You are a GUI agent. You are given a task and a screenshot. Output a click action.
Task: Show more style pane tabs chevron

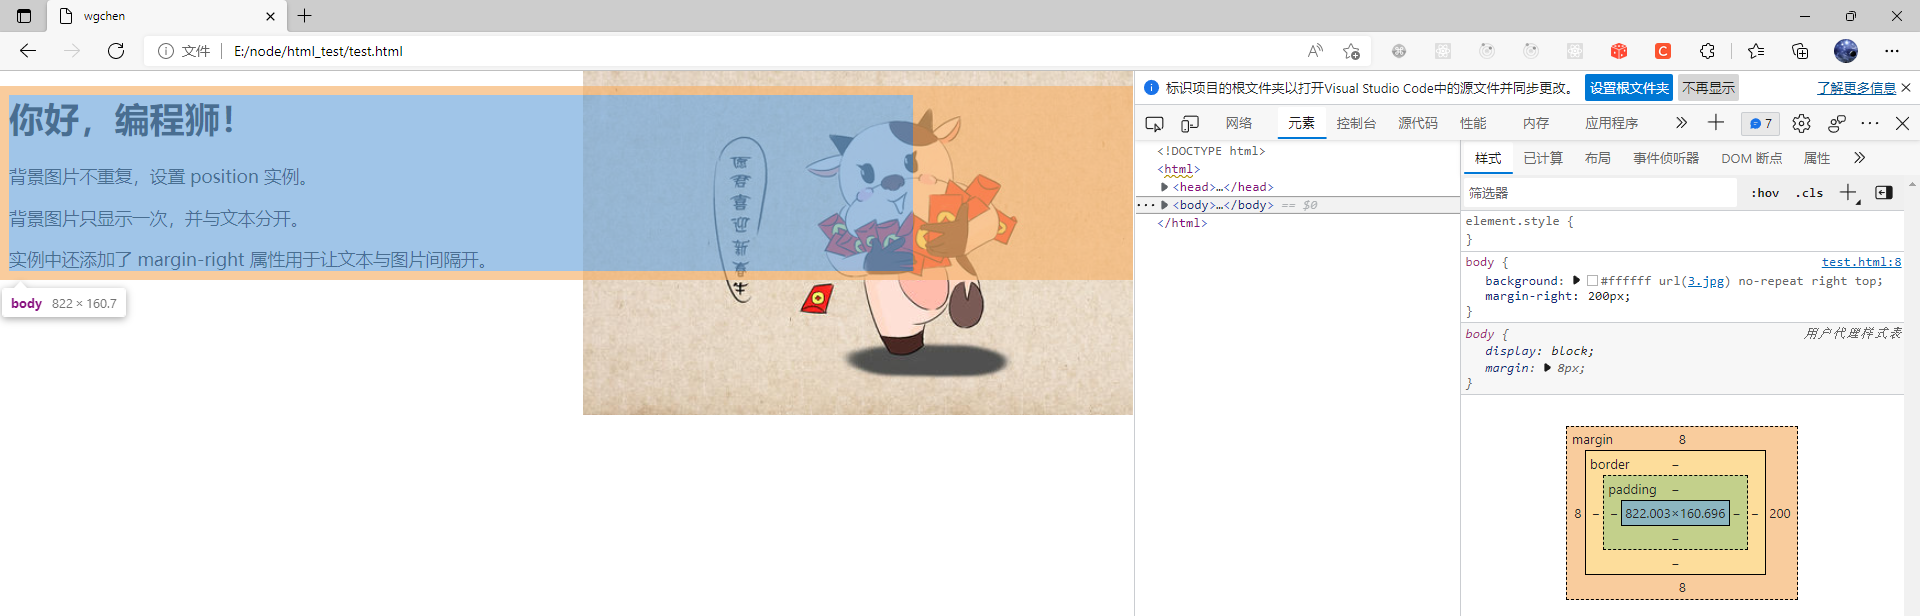(x=1859, y=158)
